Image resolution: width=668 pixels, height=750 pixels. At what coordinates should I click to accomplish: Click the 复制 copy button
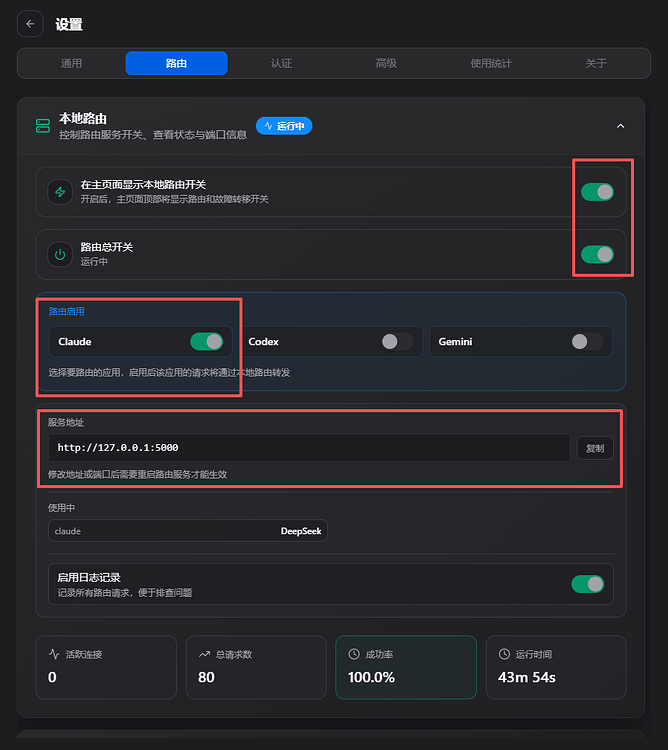click(595, 448)
